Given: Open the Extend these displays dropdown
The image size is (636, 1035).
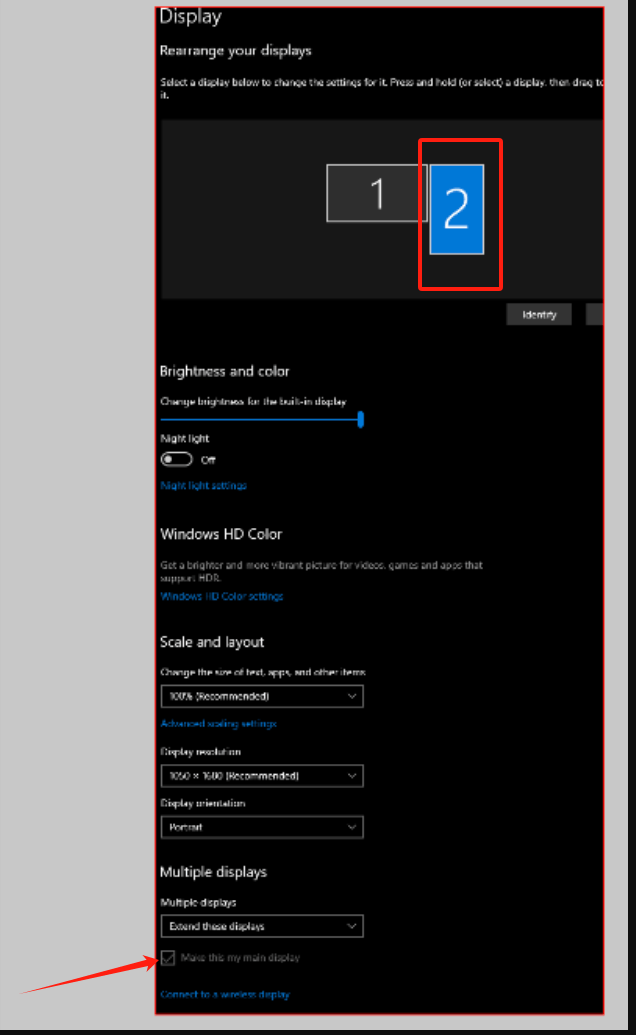Looking at the screenshot, I should pyautogui.click(x=262, y=926).
